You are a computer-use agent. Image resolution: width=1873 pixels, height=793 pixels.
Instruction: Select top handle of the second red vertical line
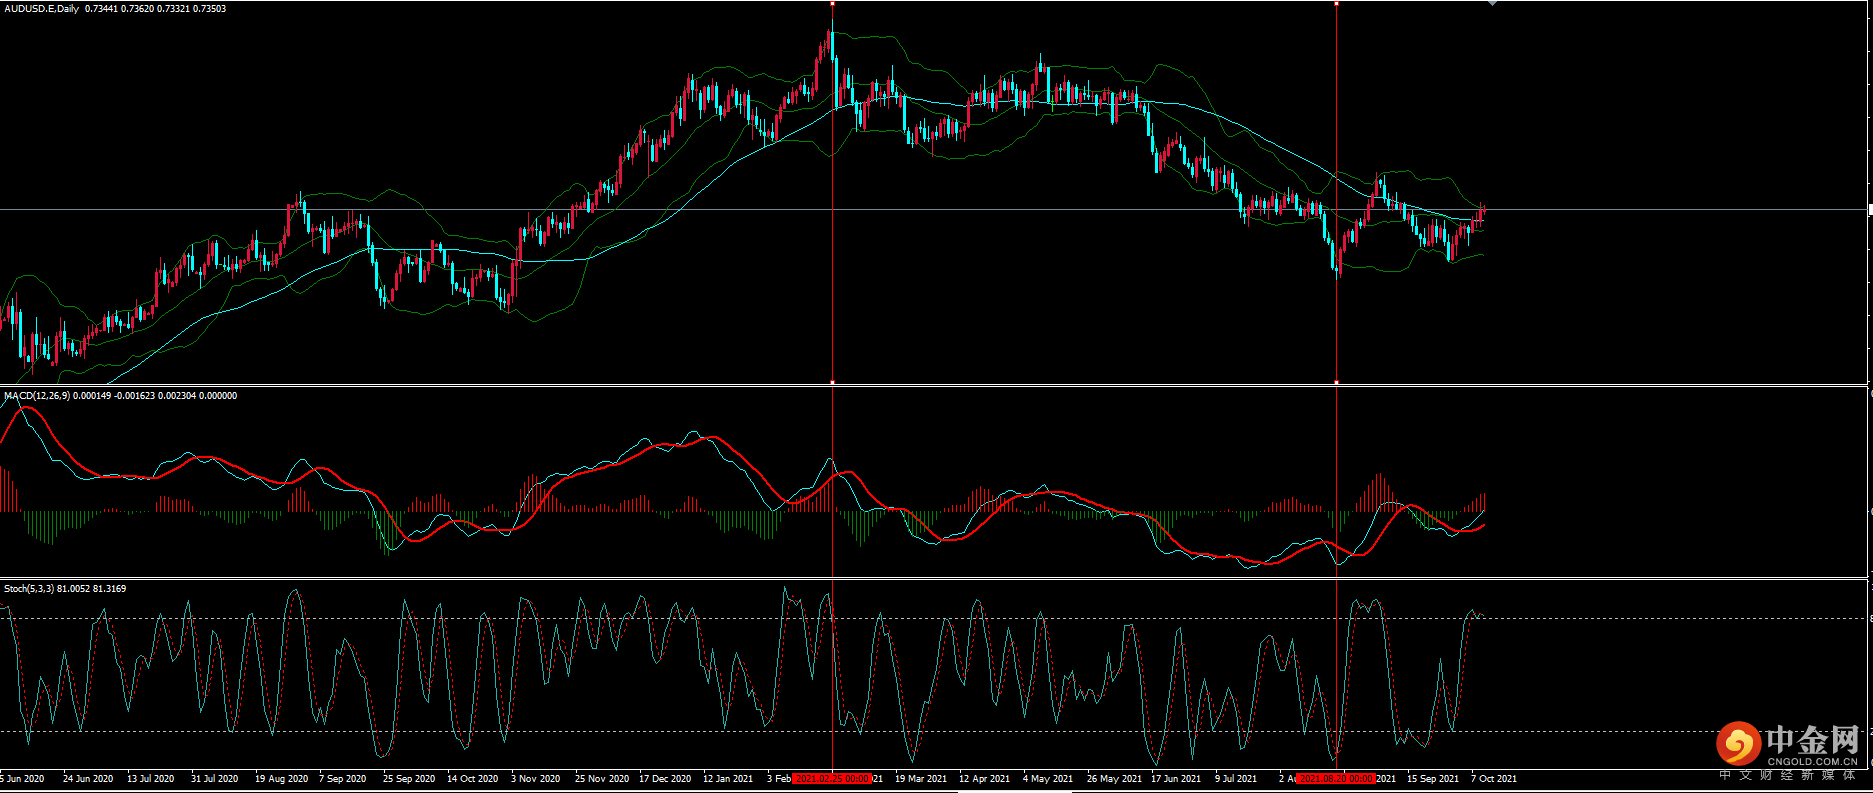coord(1337,3)
